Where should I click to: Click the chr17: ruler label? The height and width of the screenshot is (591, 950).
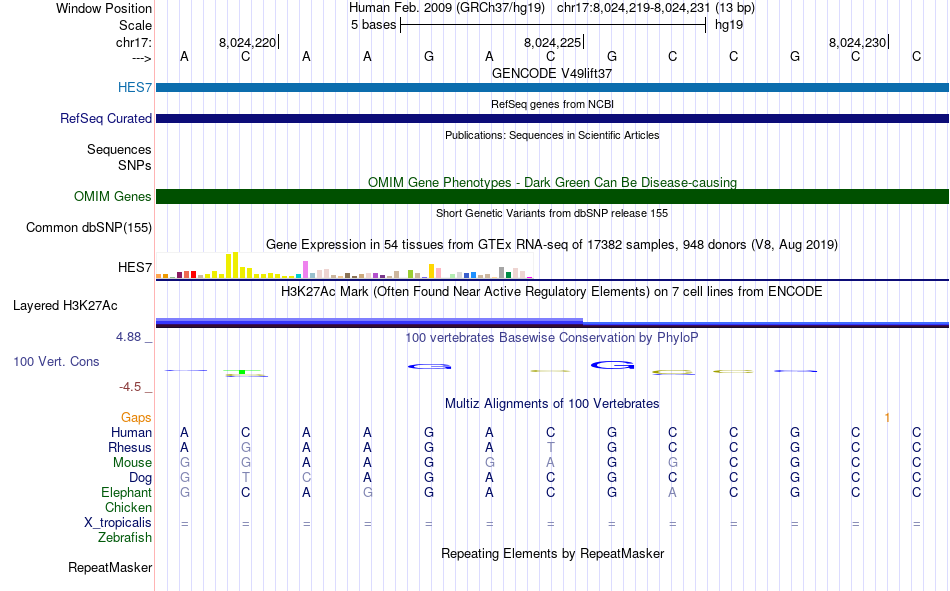click(x=133, y=42)
